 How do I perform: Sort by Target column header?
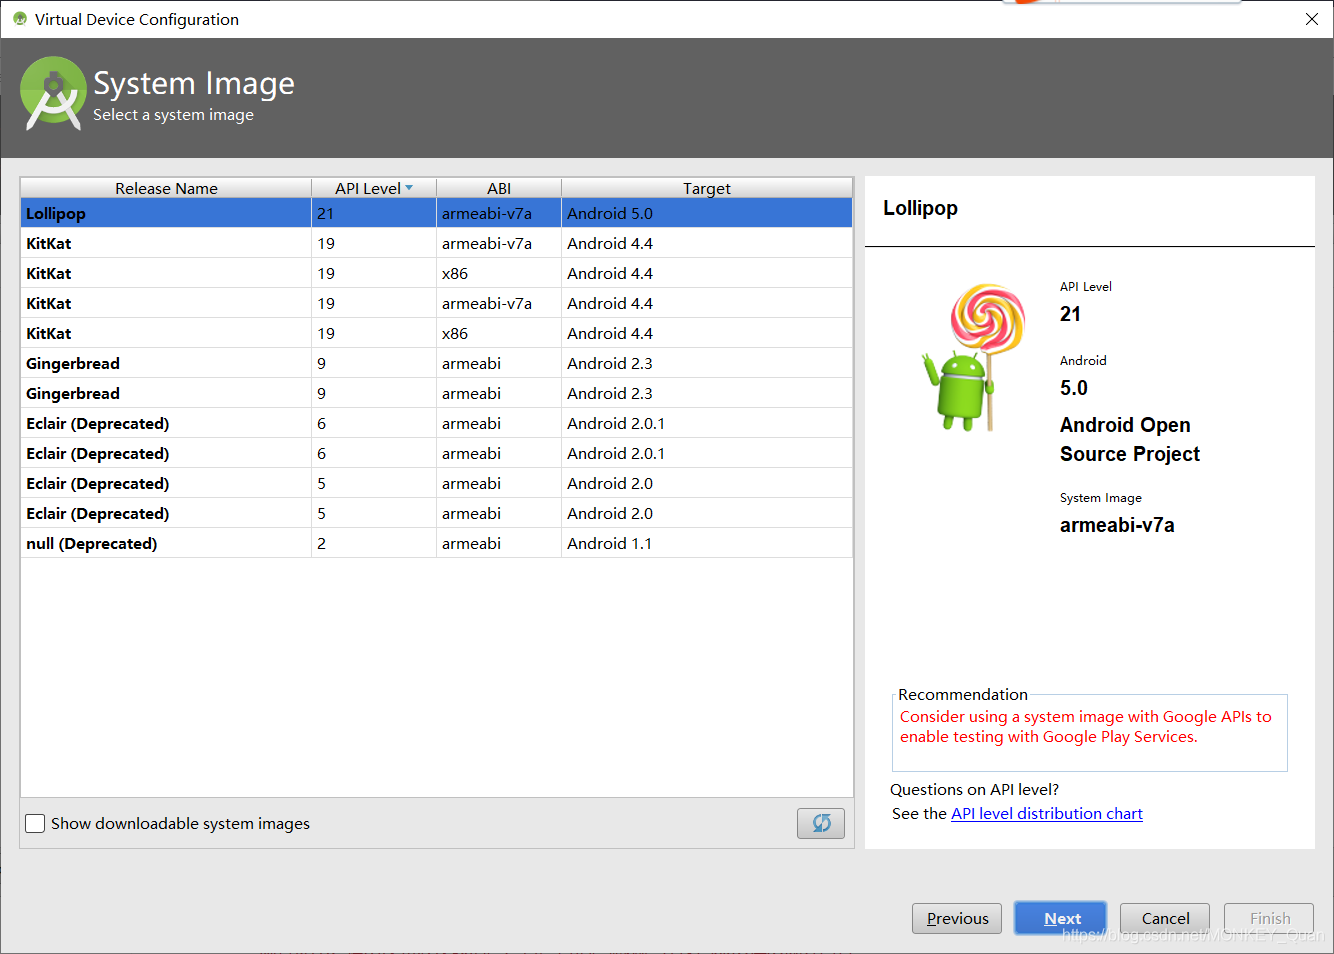tap(707, 188)
